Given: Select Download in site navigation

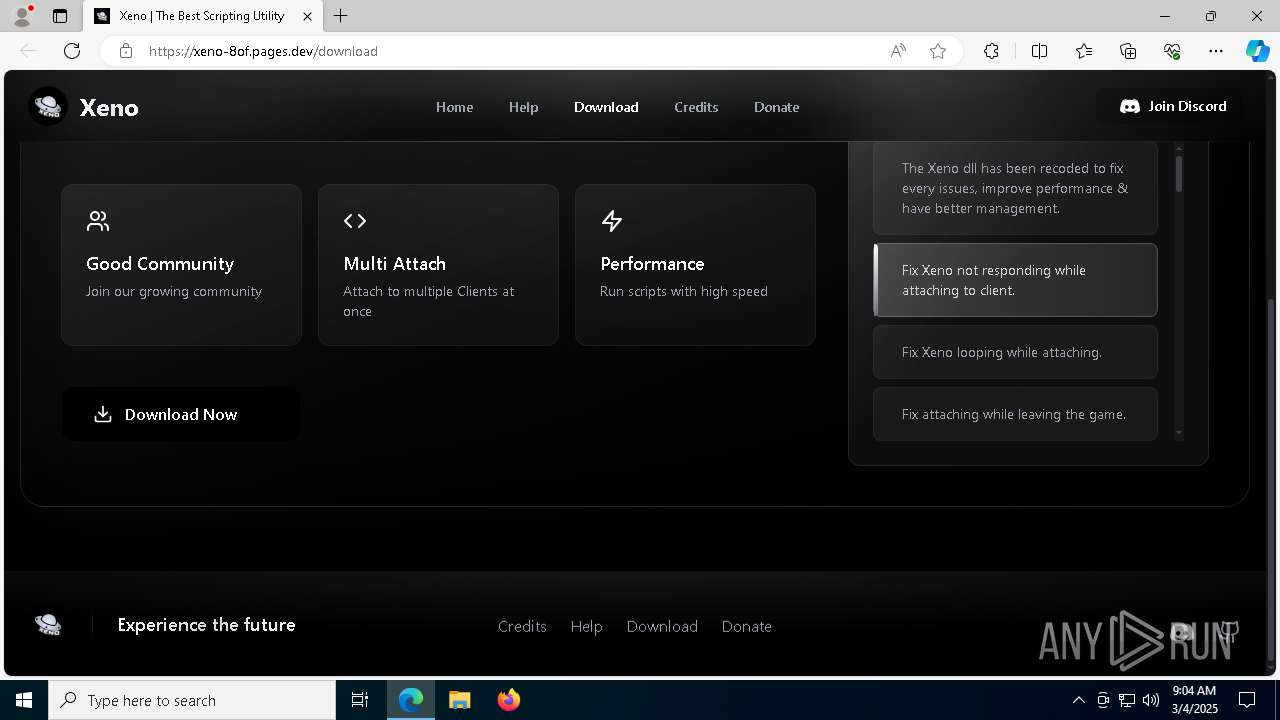Looking at the screenshot, I should (606, 107).
